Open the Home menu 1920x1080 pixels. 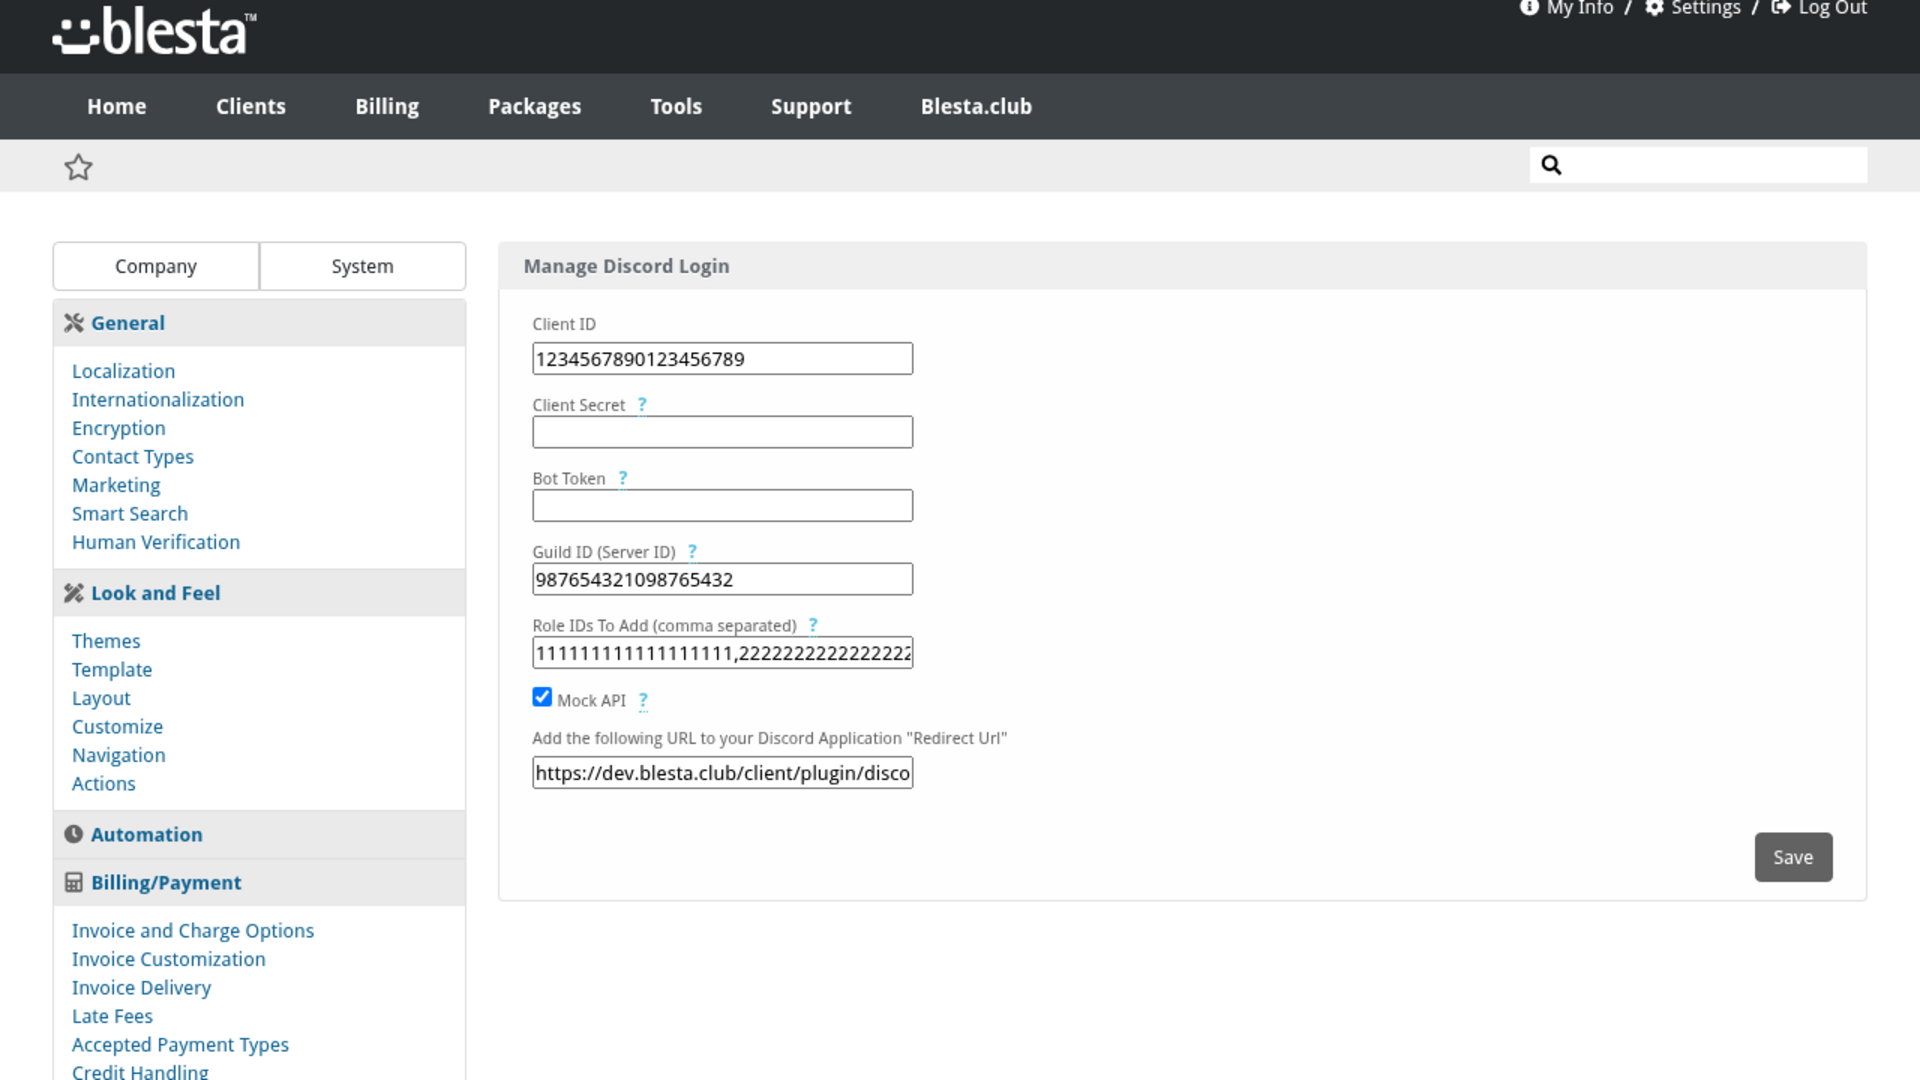[x=117, y=106]
